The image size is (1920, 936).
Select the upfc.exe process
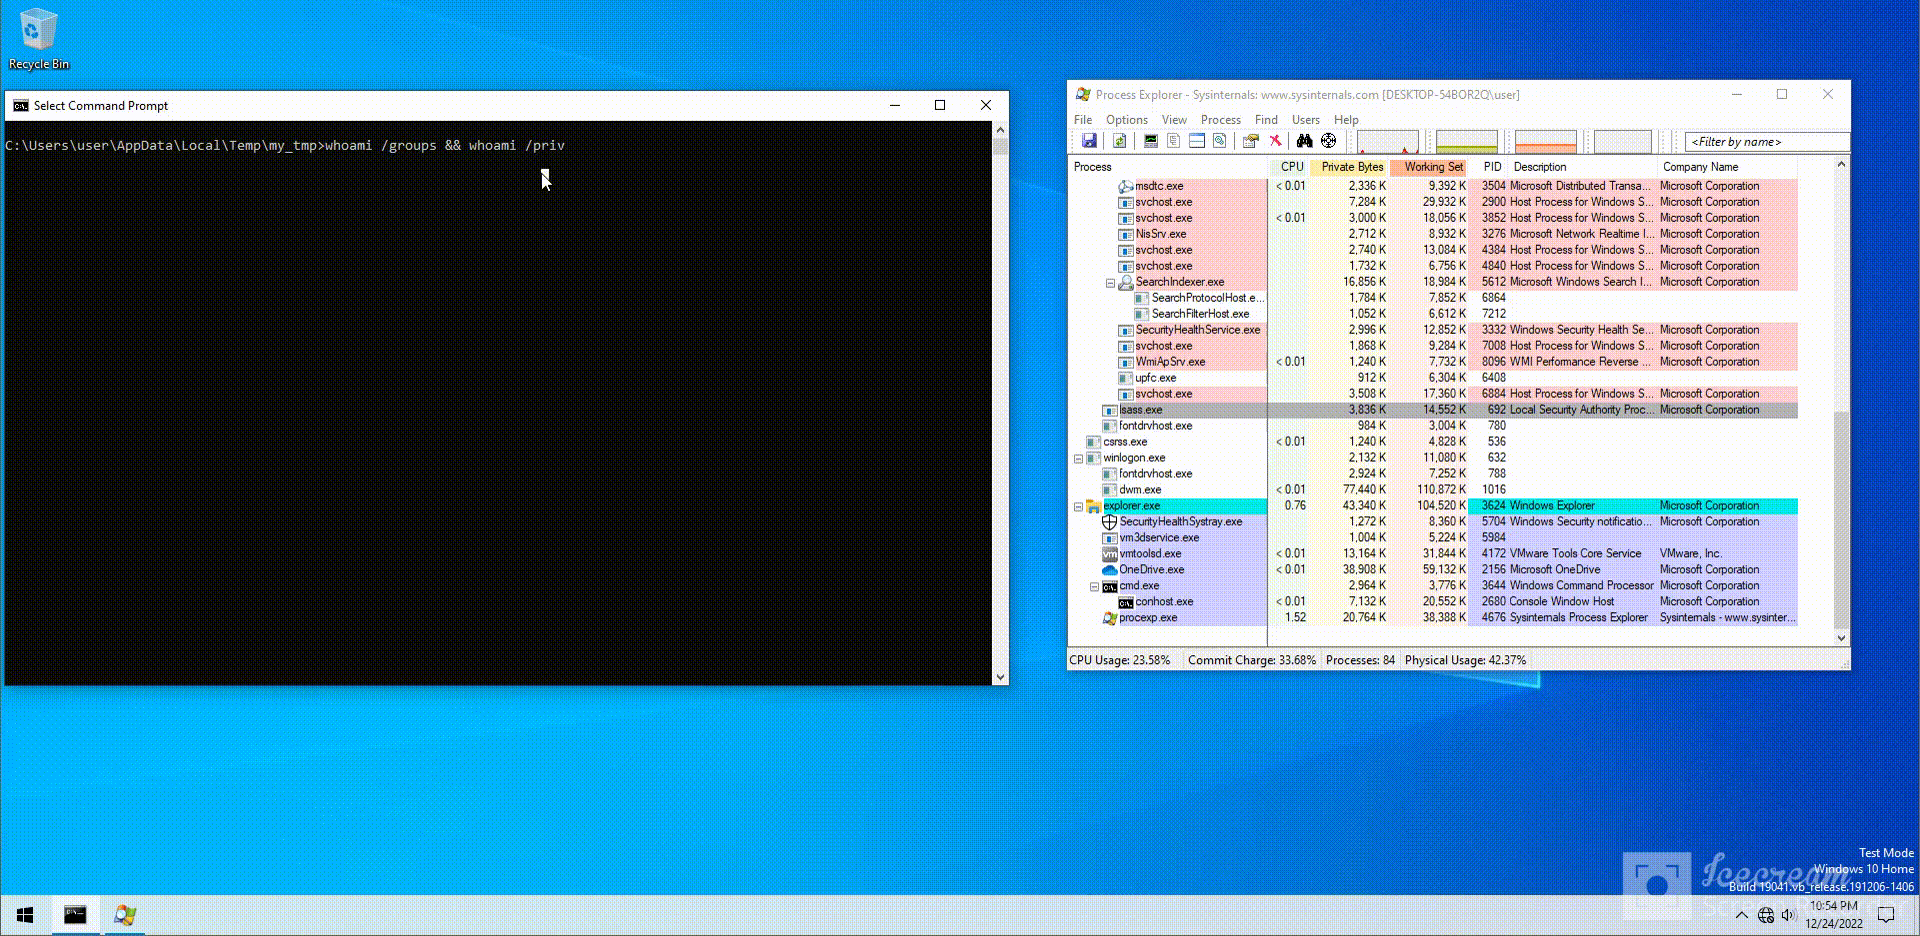coord(1155,378)
